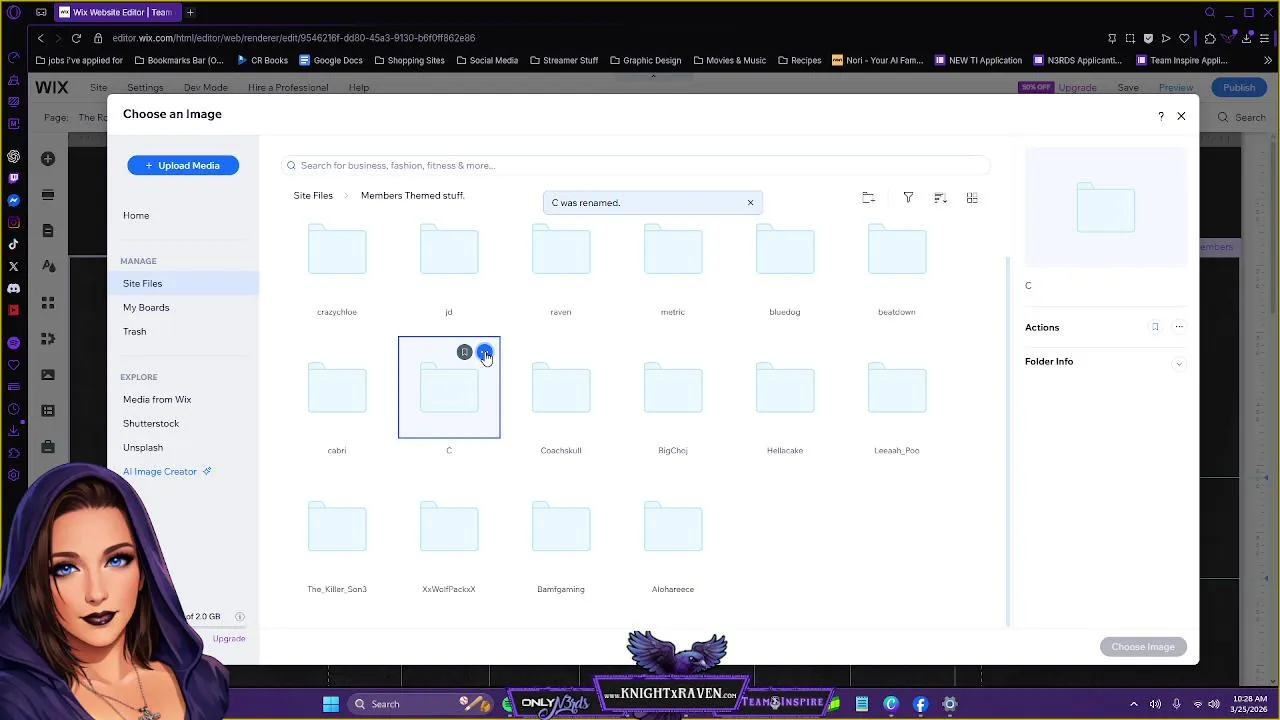
Task: Dismiss the 'C was renamed' notification
Action: [x=750, y=203]
